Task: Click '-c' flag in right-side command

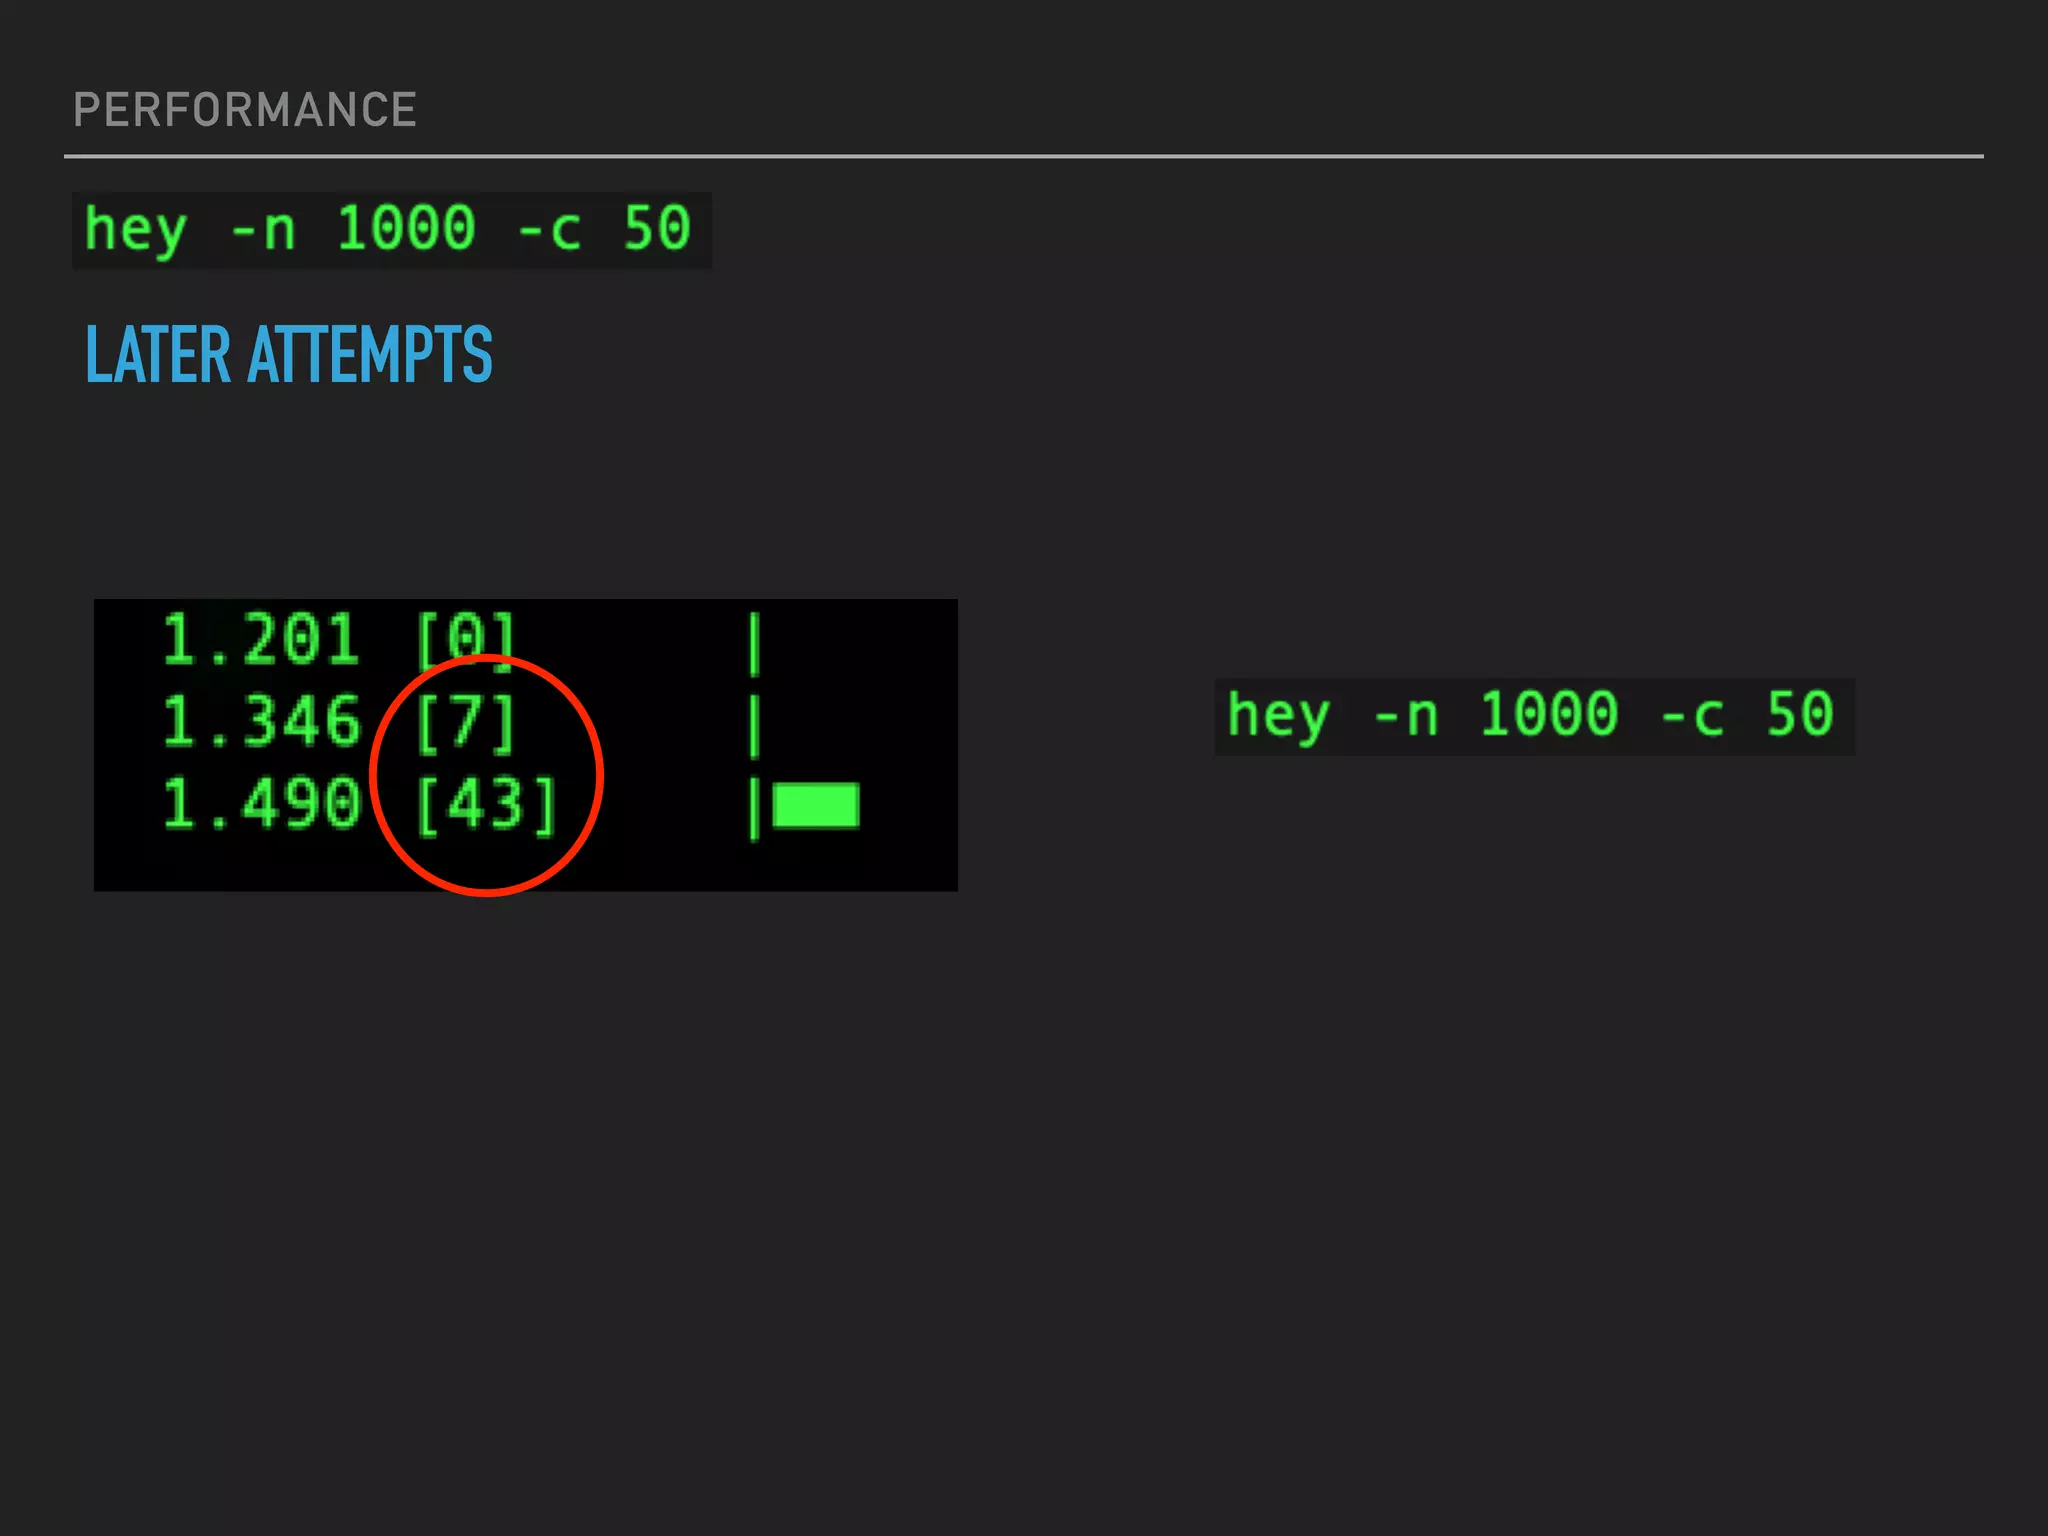Action: 1692,716
